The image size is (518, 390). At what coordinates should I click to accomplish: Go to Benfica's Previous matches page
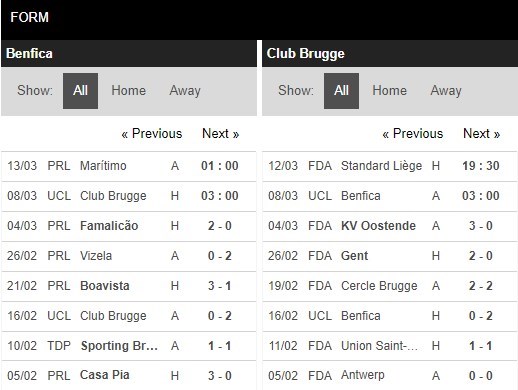[x=152, y=134]
